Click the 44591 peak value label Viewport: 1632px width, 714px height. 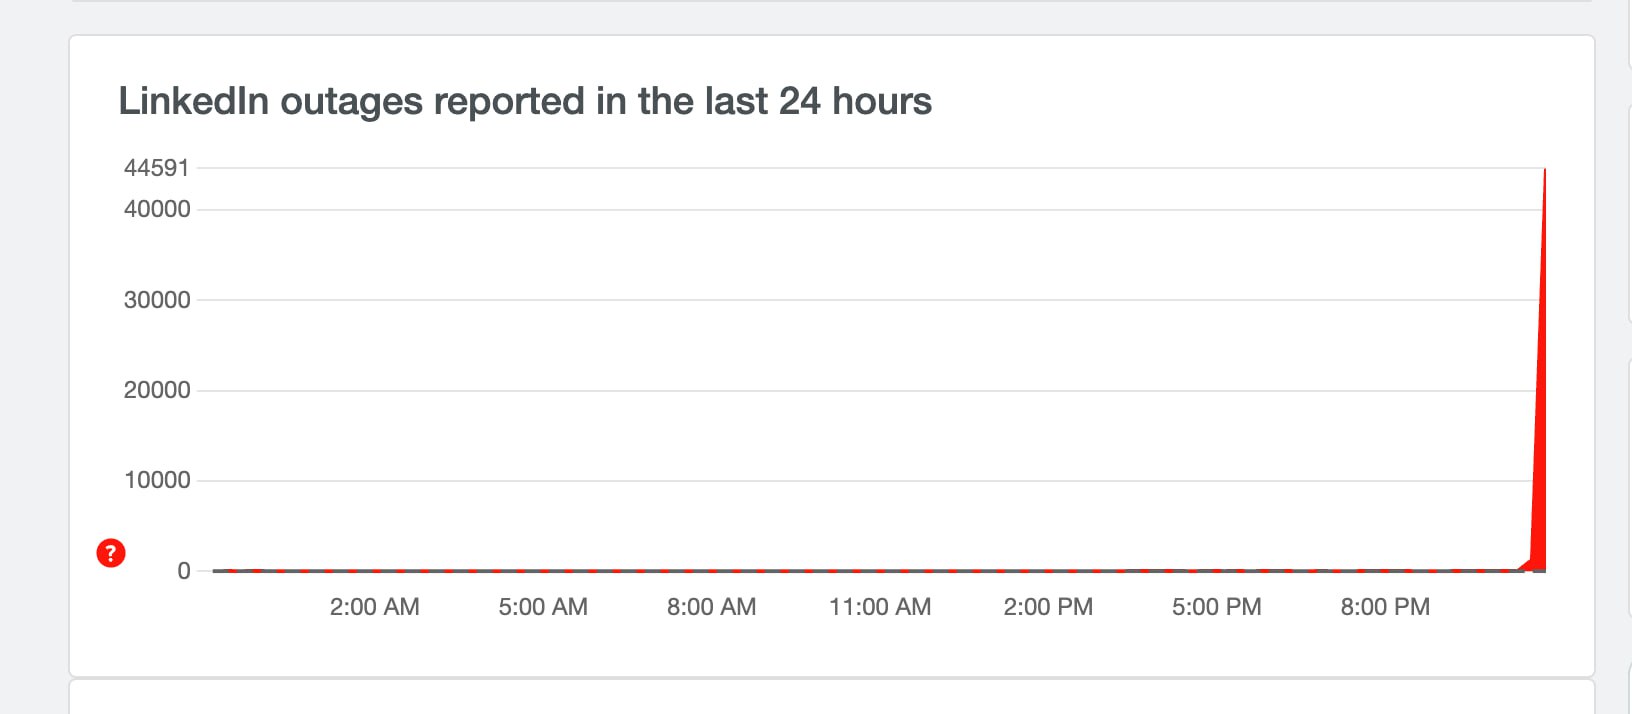pos(156,168)
